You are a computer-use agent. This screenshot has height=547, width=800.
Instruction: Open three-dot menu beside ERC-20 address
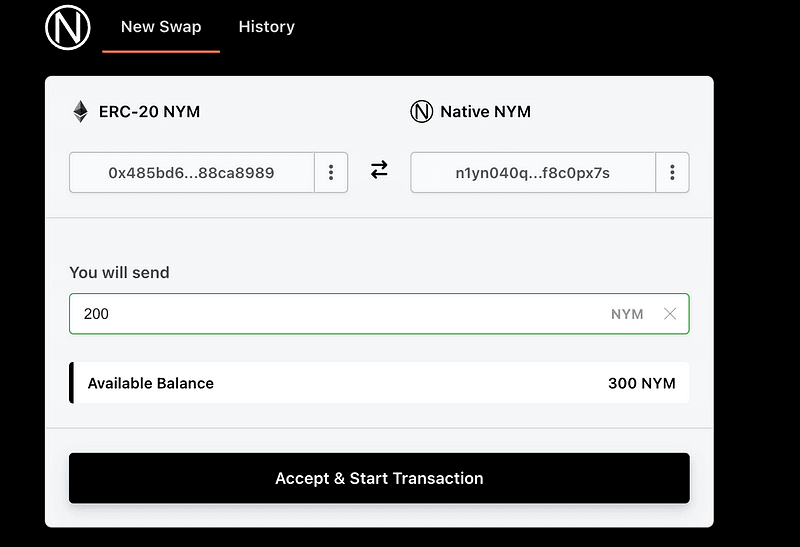point(331,173)
